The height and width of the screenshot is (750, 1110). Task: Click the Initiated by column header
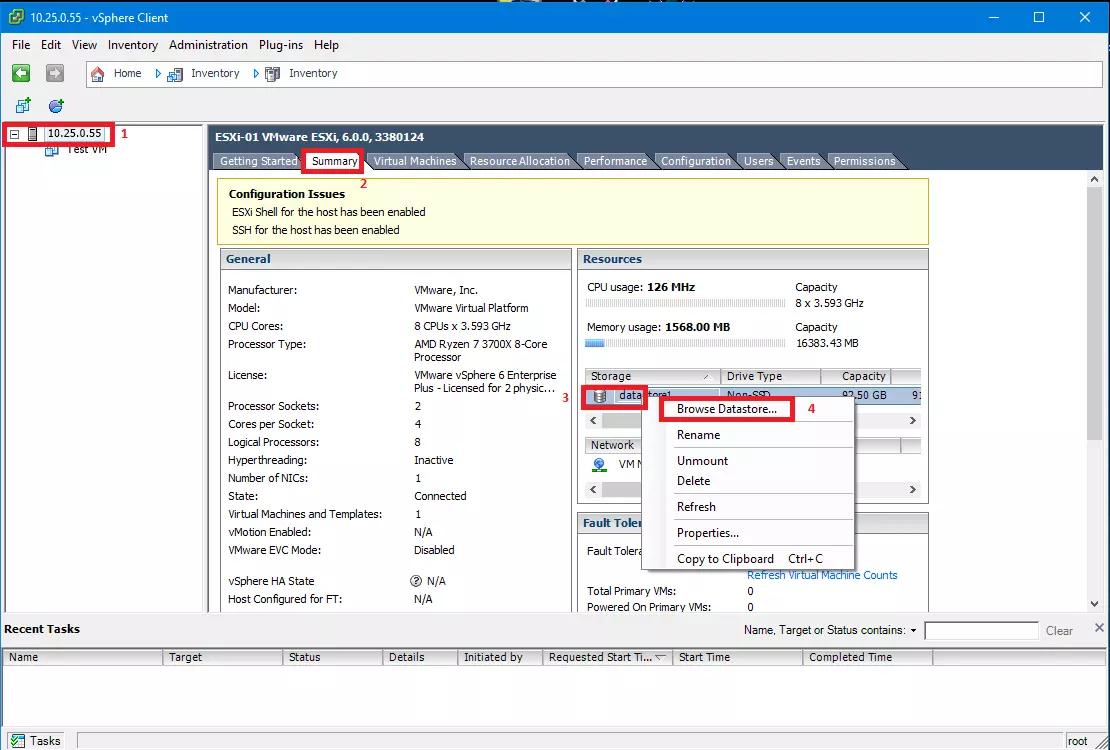[x=500, y=657]
